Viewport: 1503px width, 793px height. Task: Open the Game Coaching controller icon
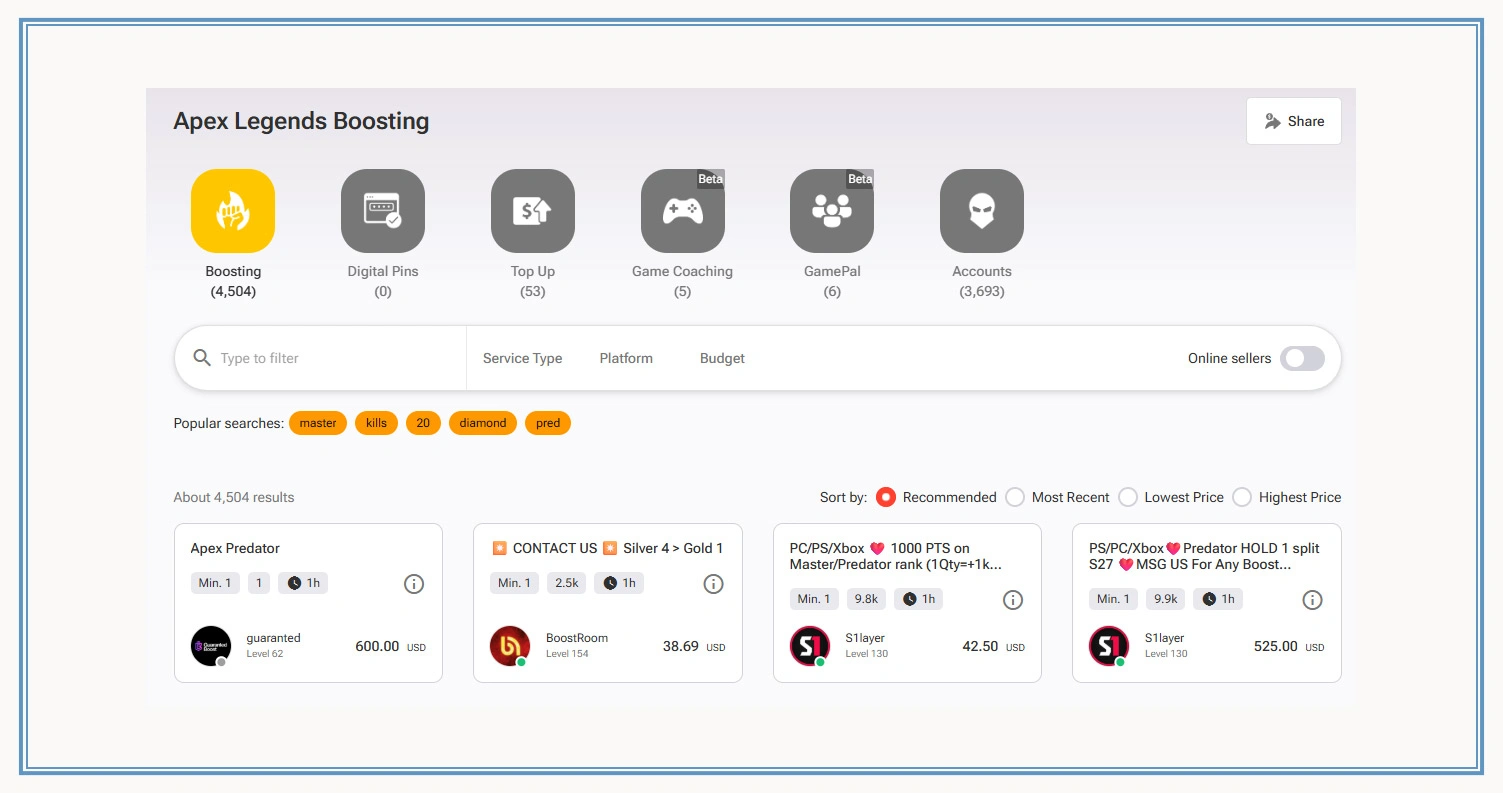tap(682, 211)
